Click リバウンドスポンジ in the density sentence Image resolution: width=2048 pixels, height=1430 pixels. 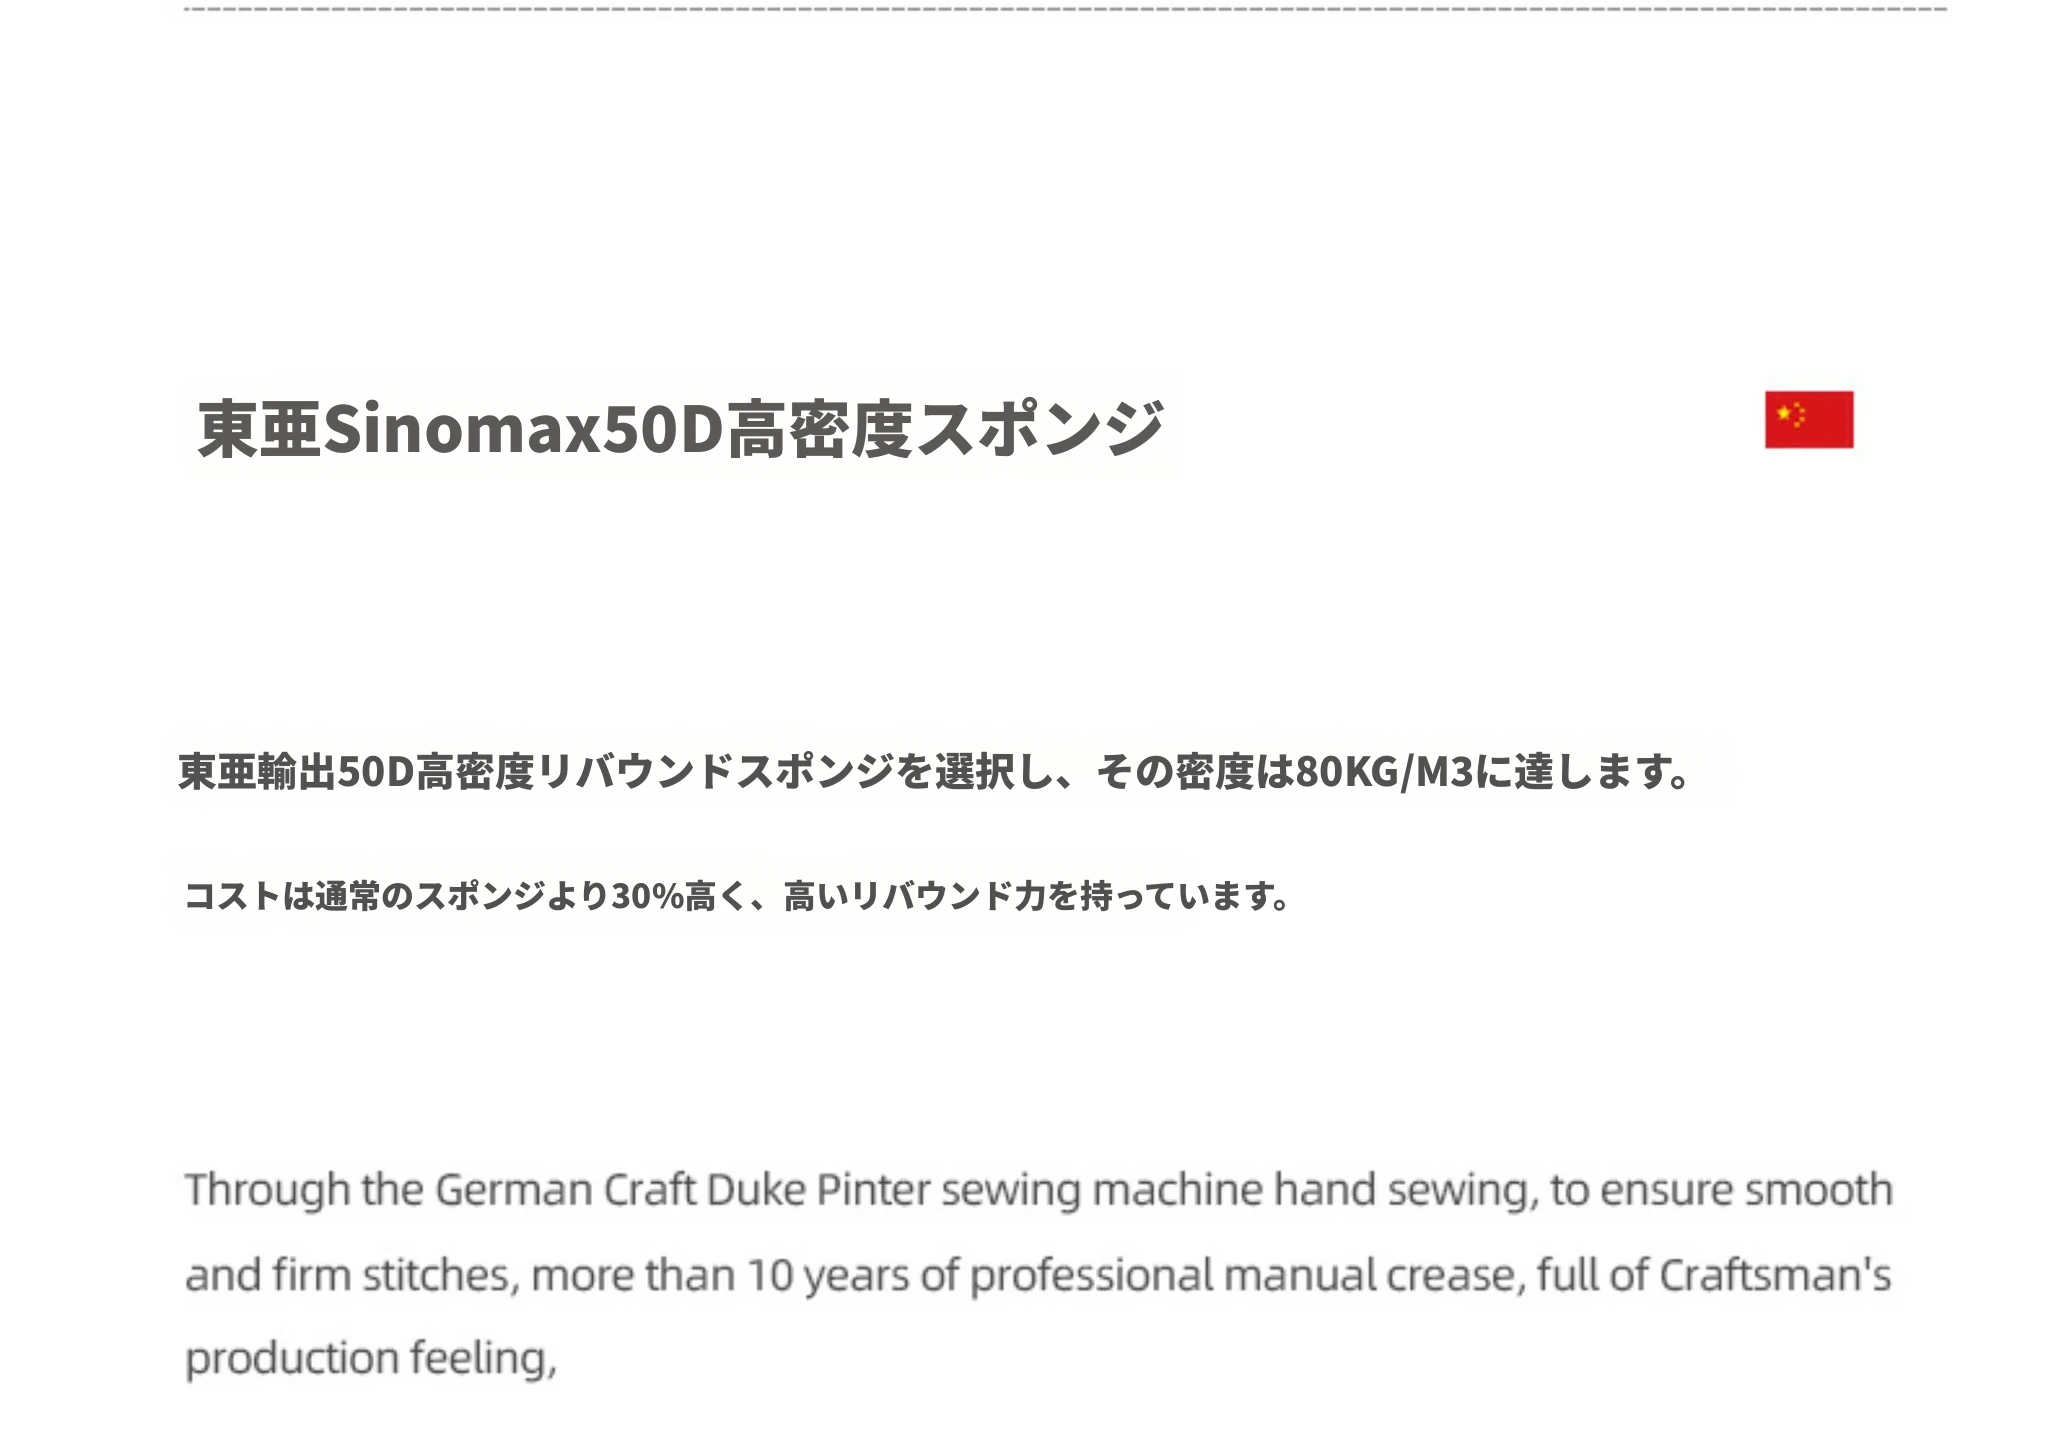point(716,772)
